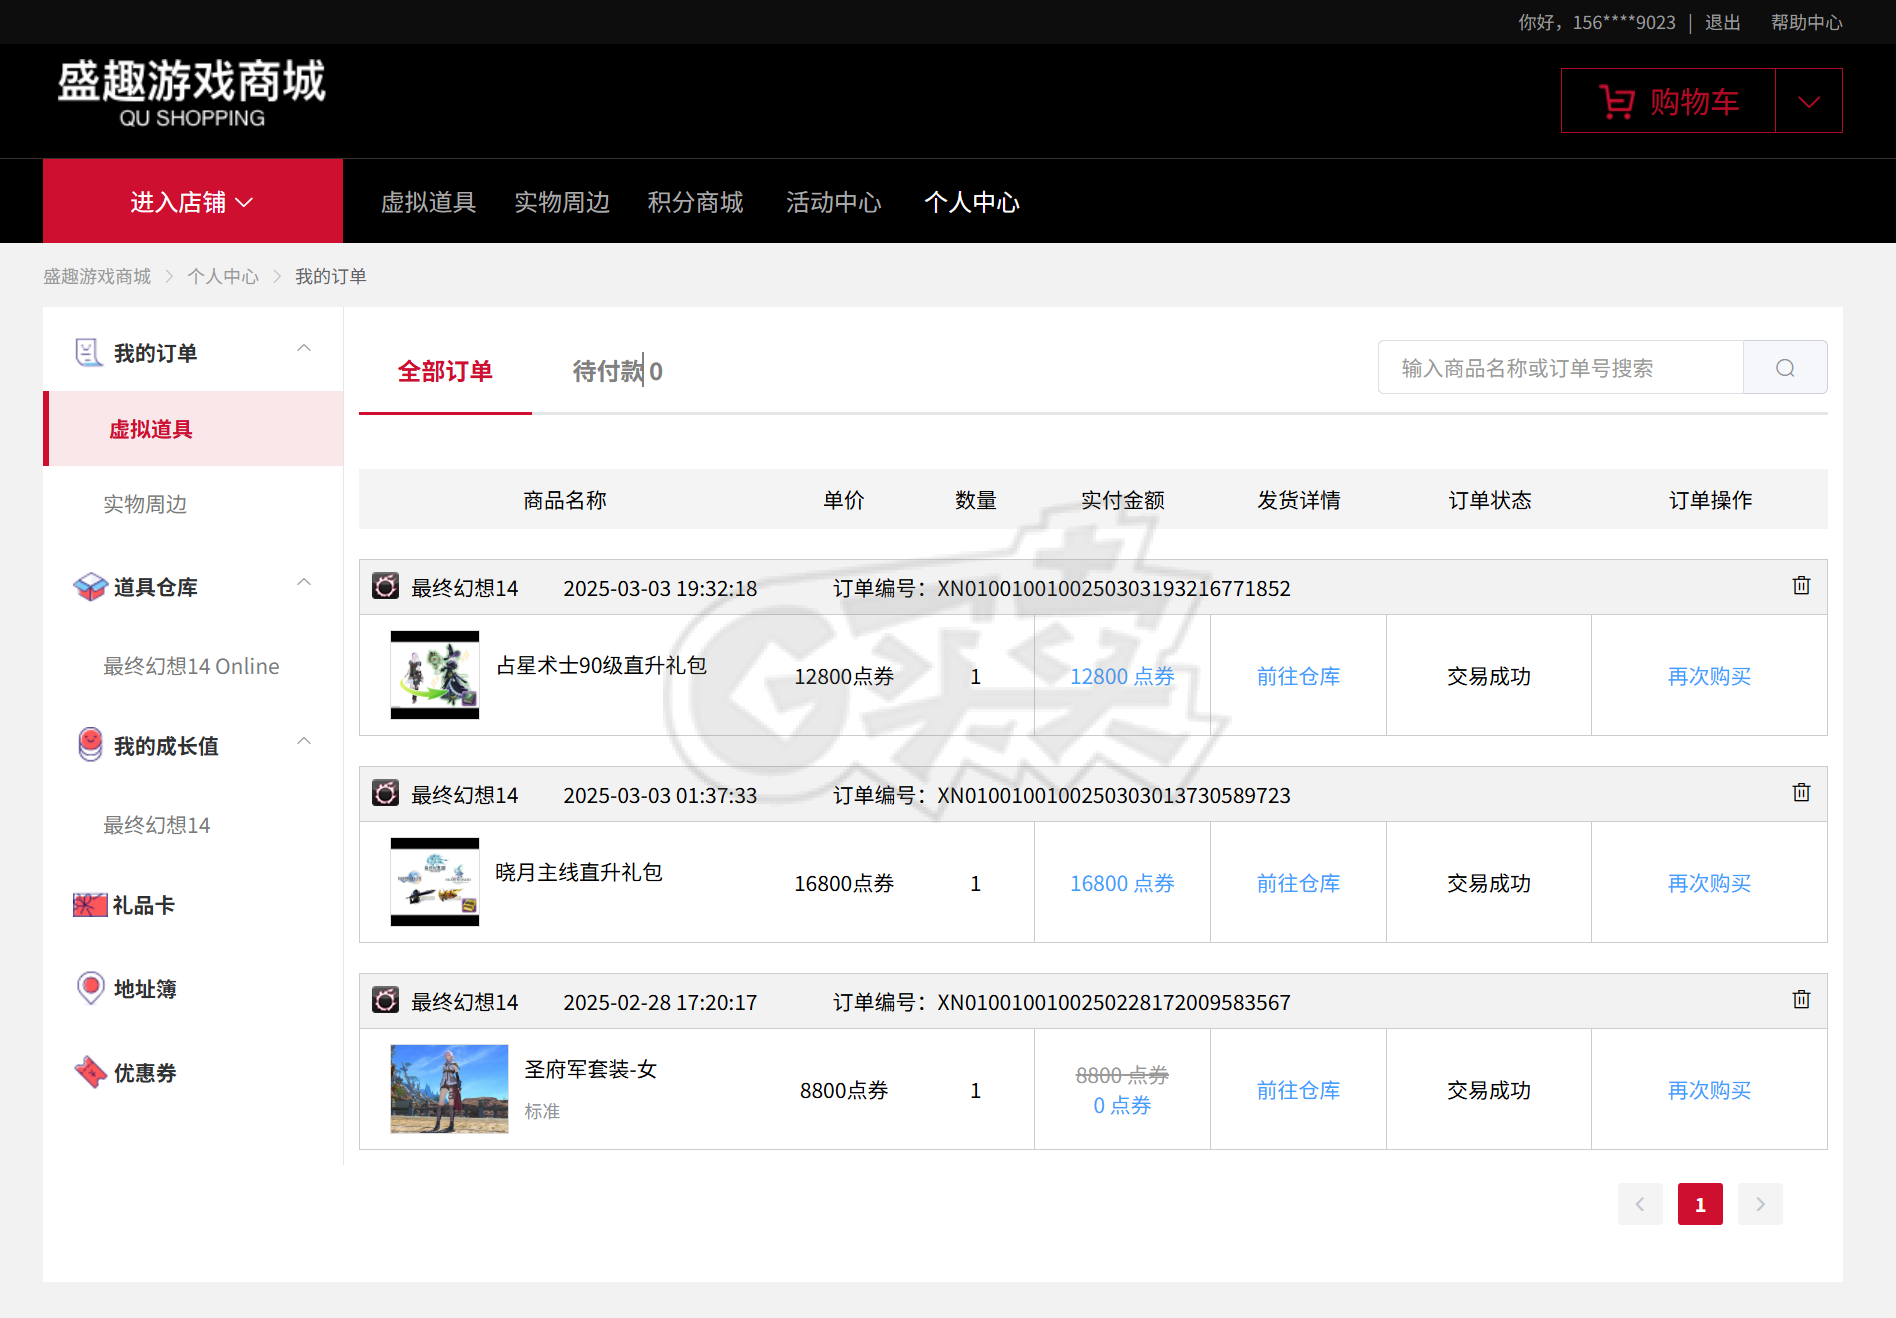Viewport: 1896px width, 1318px height.
Task: Click the trash icon on the 晓月主线直升礼包 order
Action: 1802,793
